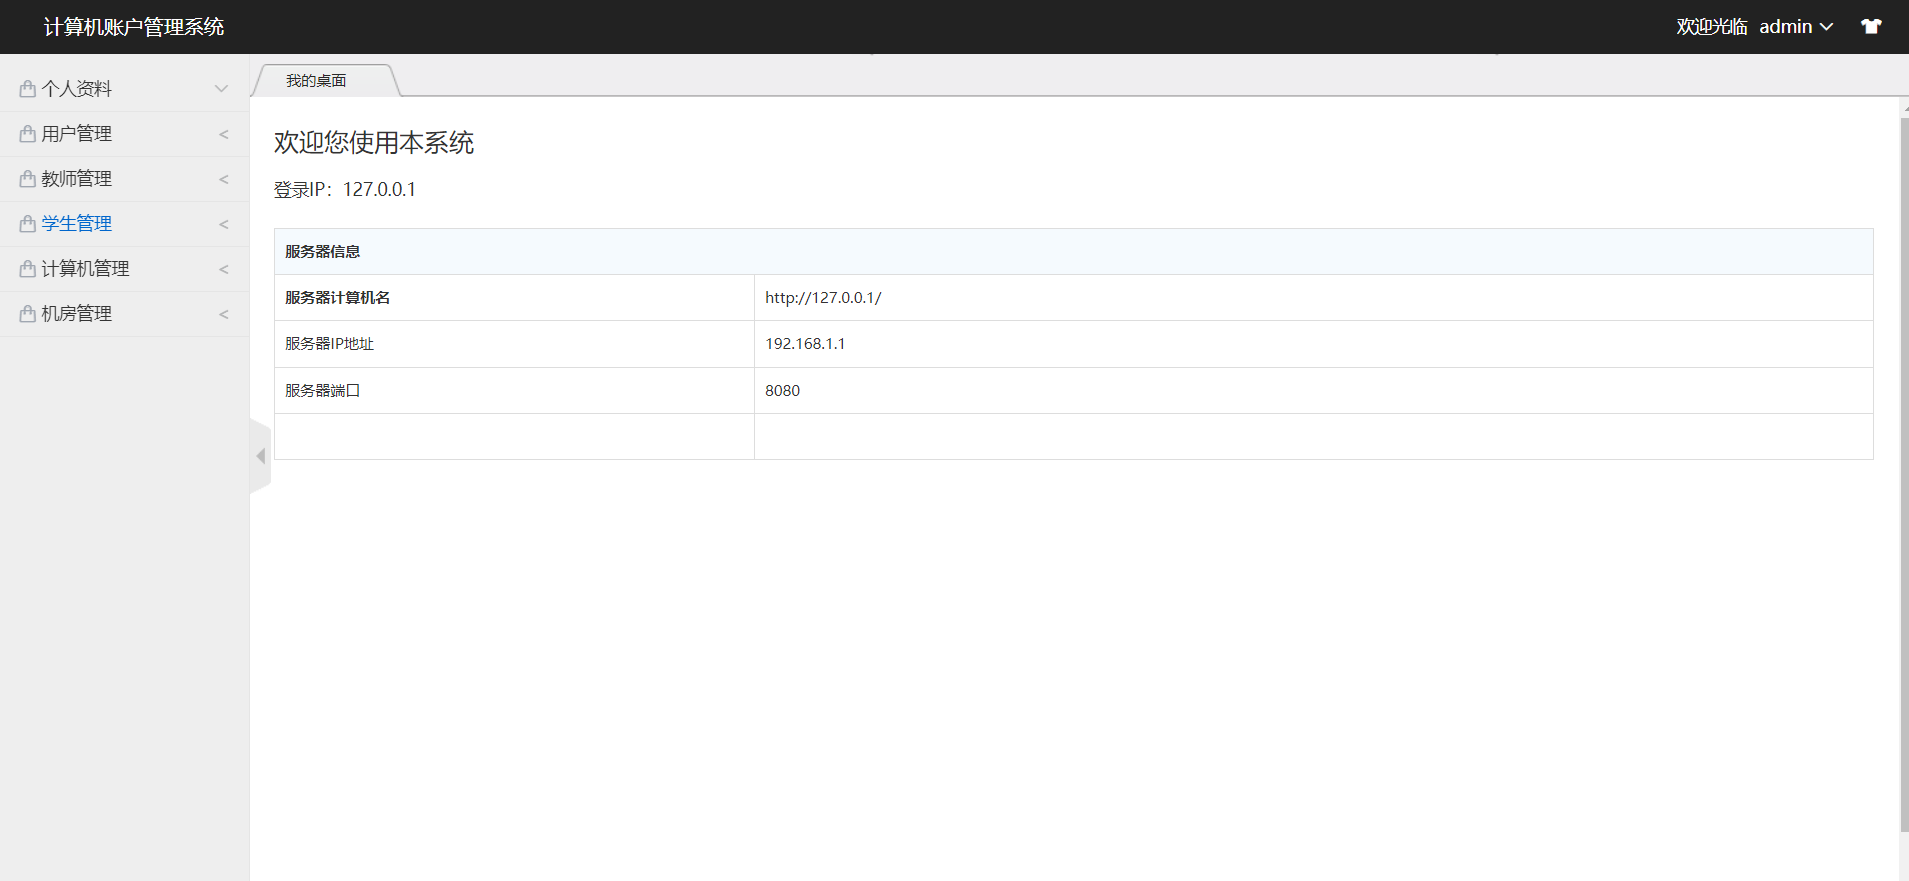Collapse sidebar with the left arrow handle
The width and height of the screenshot is (1909, 881).
point(260,456)
